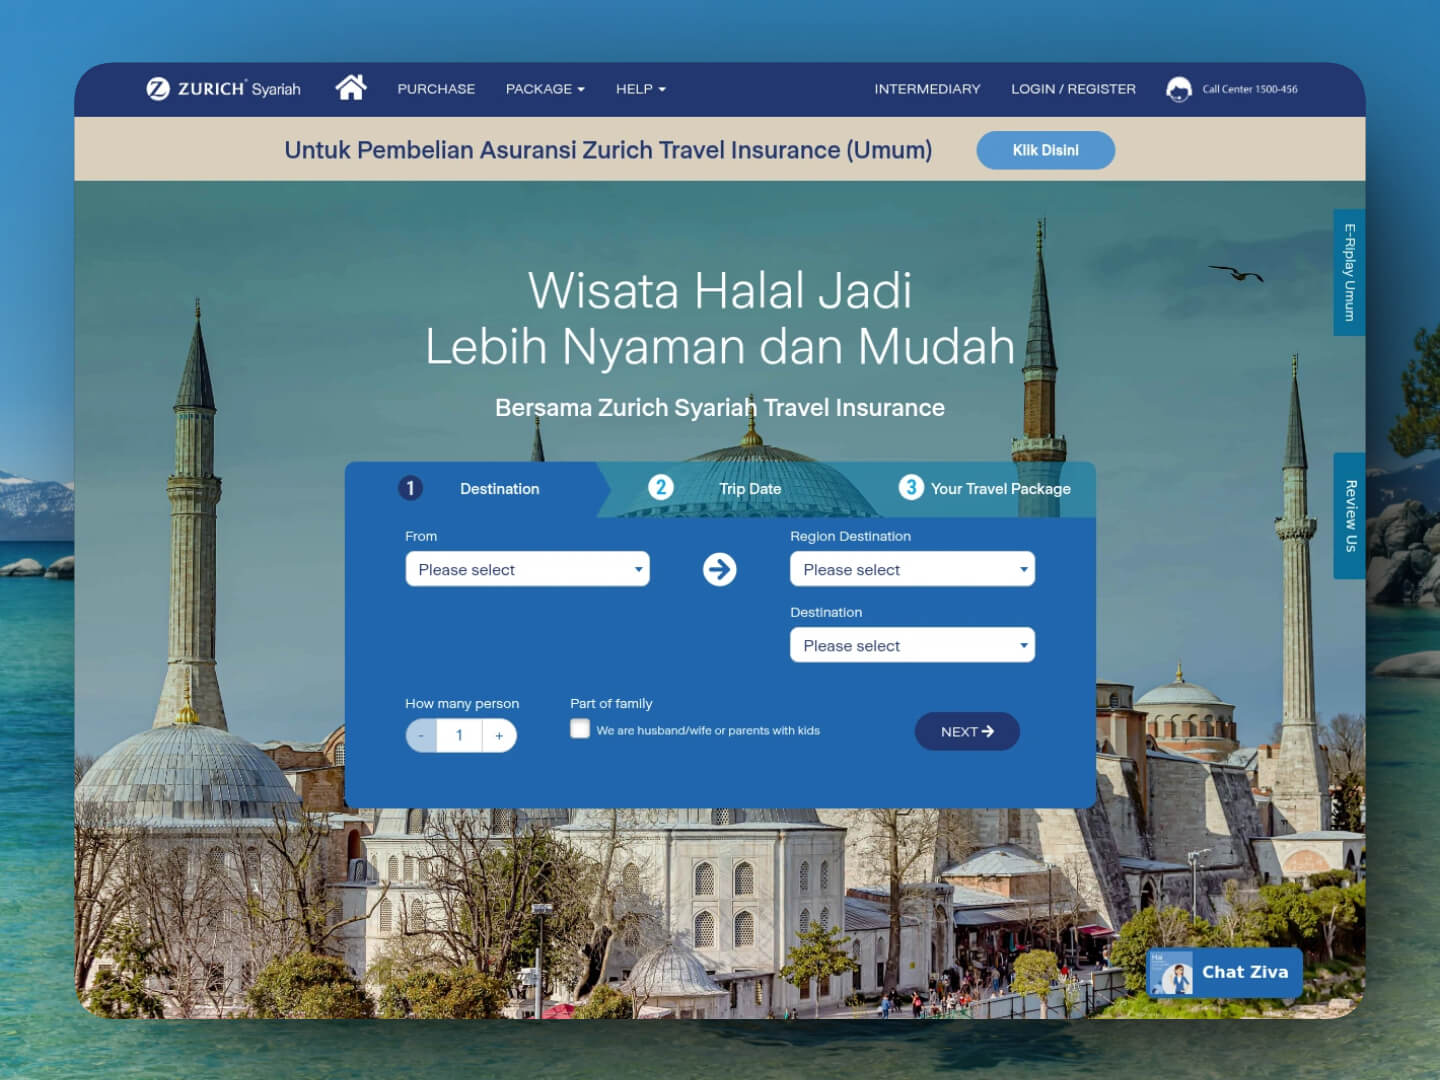Image resolution: width=1440 pixels, height=1080 pixels.
Task: Select step 3 number badge
Action: tap(910, 487)
